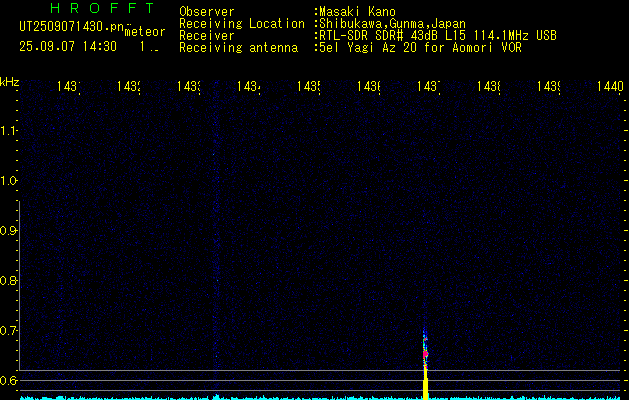Select the observer name Masaki Kano

[x=357, y=12]
